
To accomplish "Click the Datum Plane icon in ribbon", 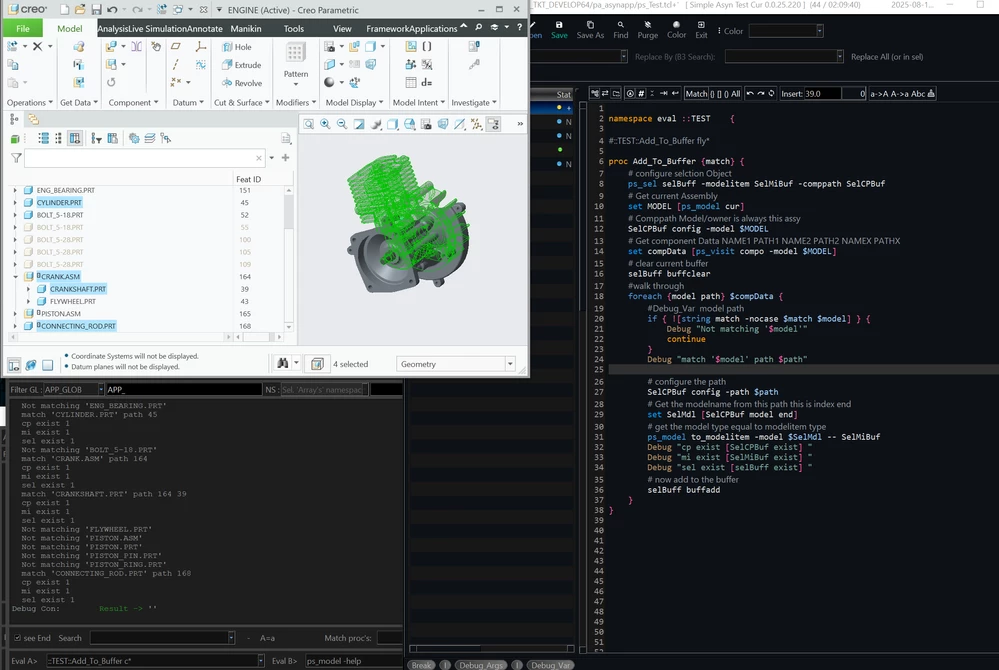I will click(176, 46).
